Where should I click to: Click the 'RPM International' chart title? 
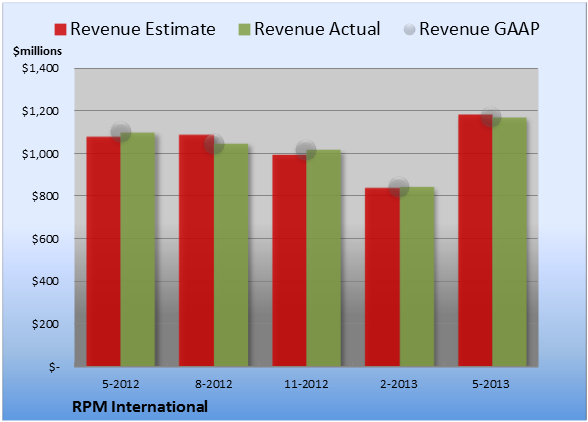140,407
